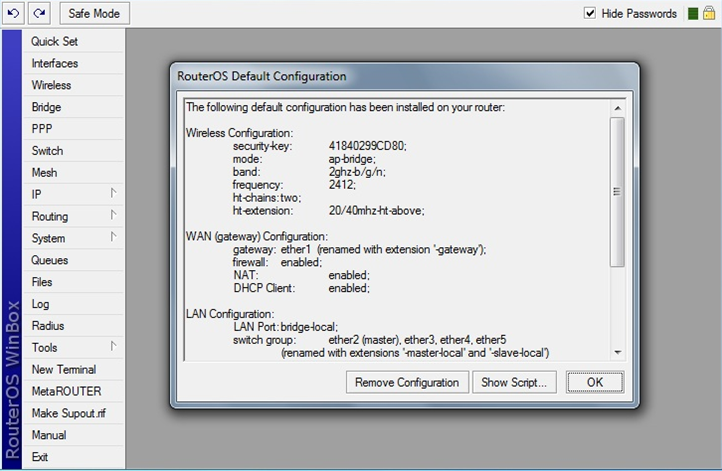Open the PPP menu
722x471 pixels.
click(74, 129)
